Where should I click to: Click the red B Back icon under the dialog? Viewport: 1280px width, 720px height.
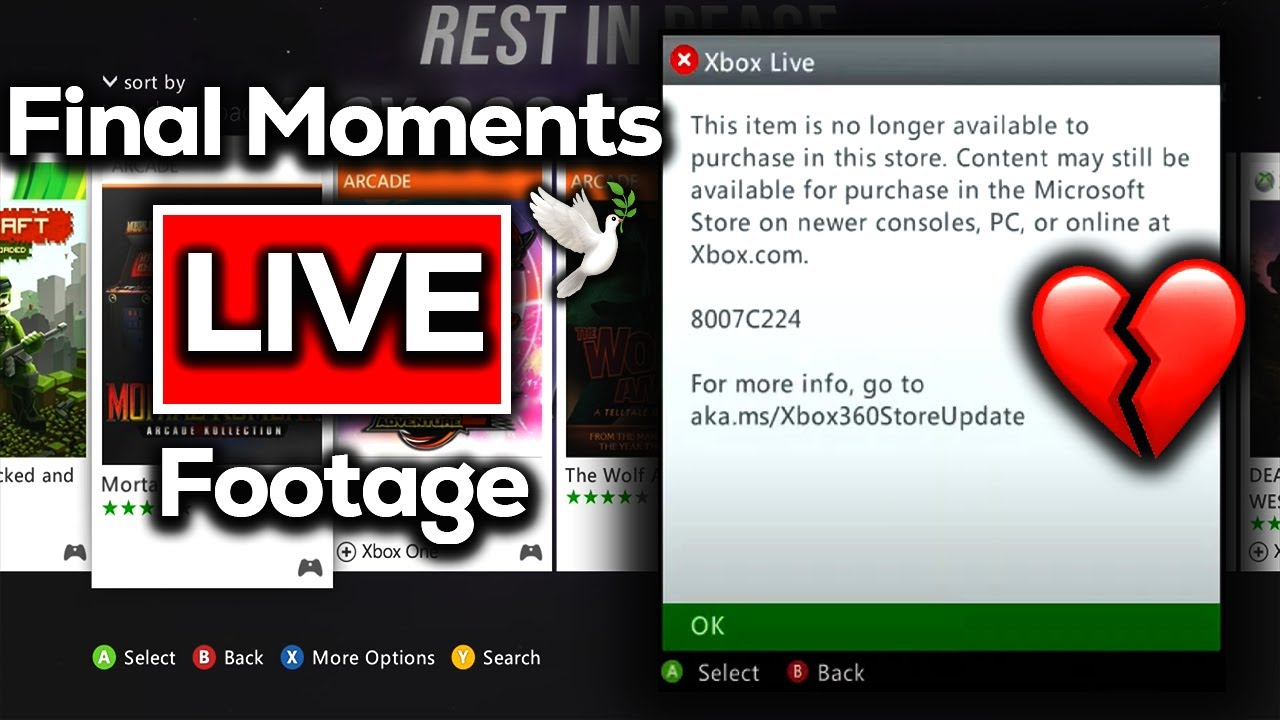[x=797, y=673]
